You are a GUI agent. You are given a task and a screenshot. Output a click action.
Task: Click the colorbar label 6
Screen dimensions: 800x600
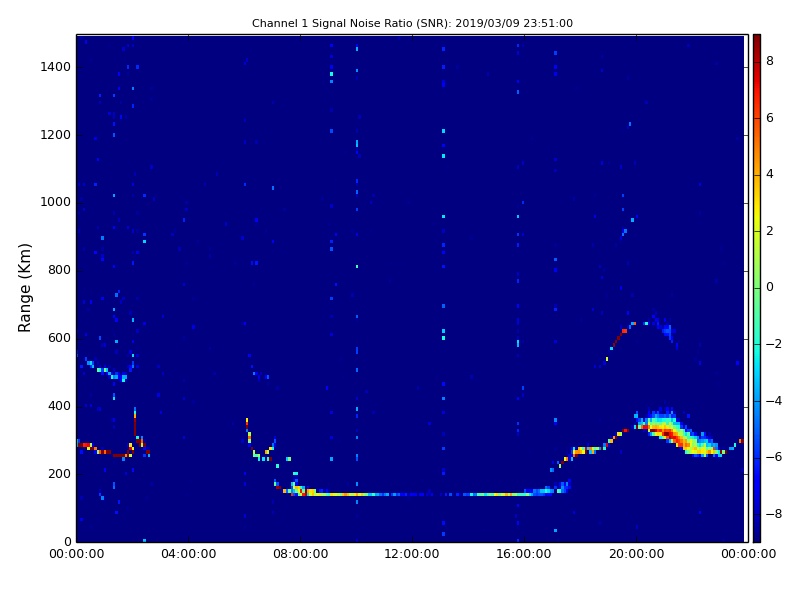click(x=770, y=118)
